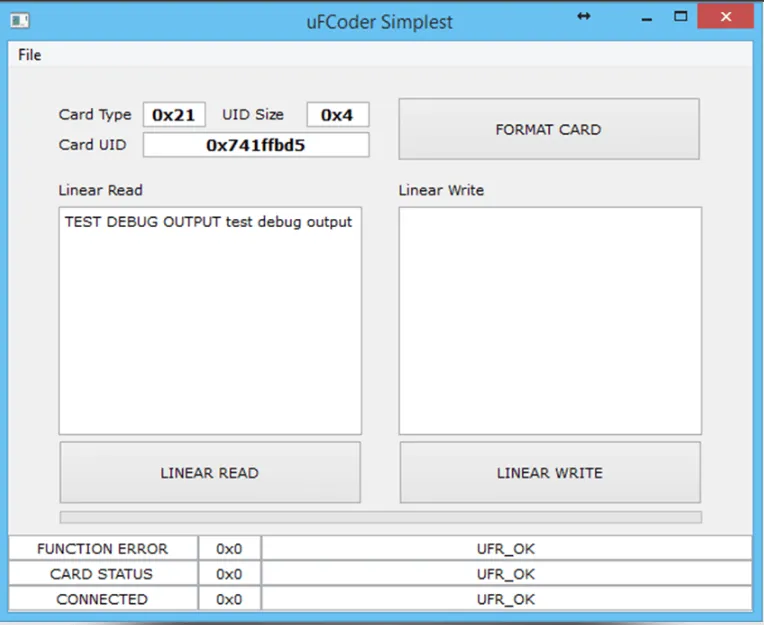Maximize the uFCoder Simplest window
This screenshot has height=625, width=764.
(x=681, y=17)
